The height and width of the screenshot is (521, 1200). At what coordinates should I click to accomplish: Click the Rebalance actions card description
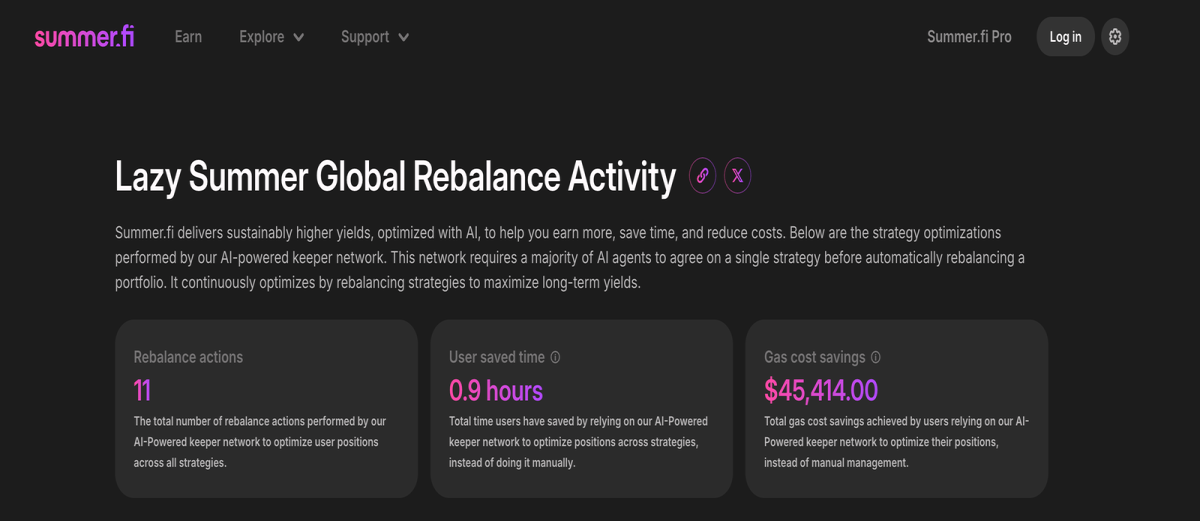click(x=260, y=442)
